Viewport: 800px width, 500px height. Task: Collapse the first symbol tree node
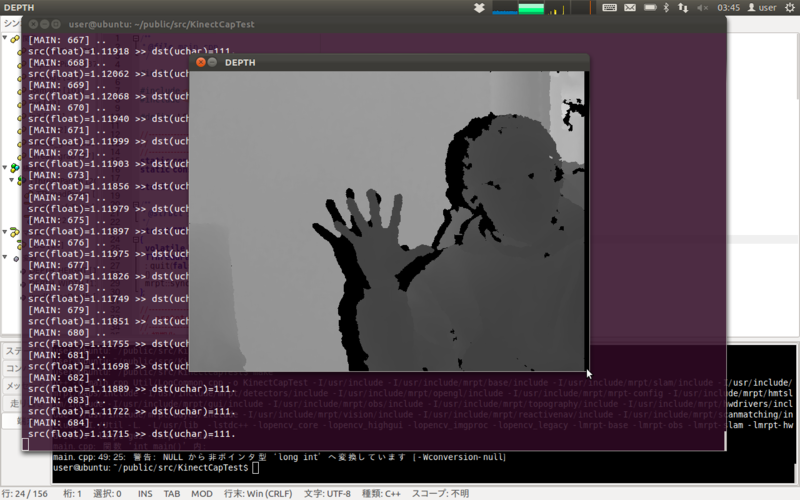5,38
